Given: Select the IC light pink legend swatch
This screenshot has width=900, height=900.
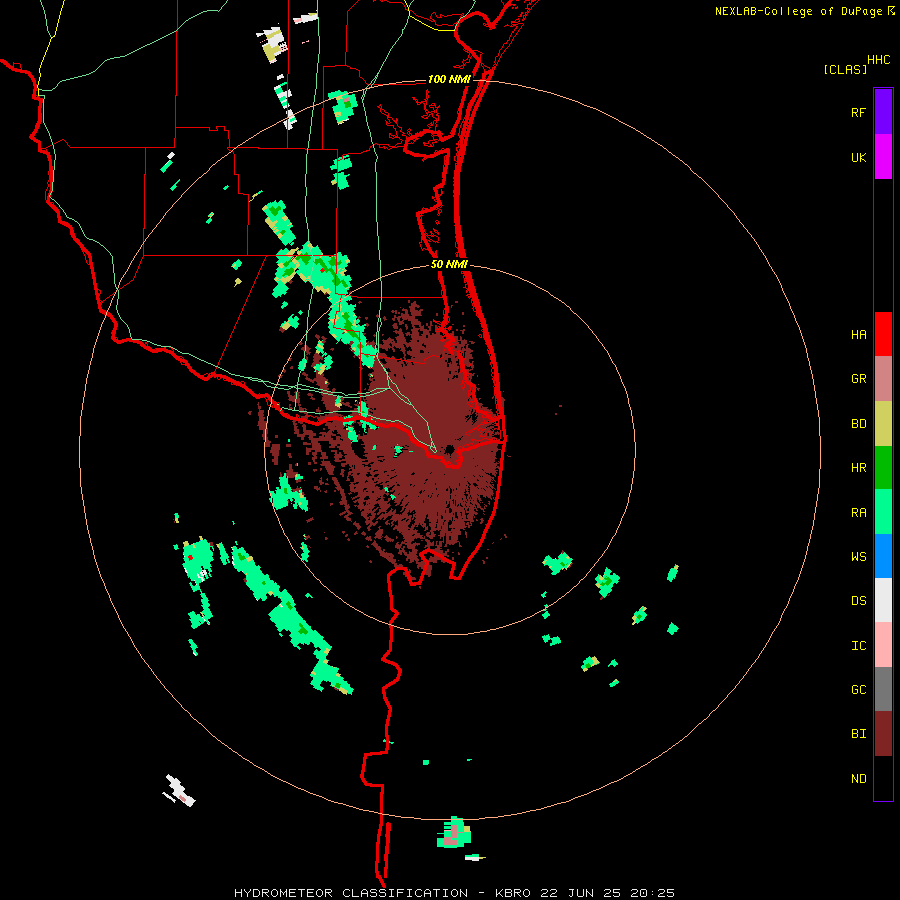Looking at the screenshot, I should click(883, 645).
